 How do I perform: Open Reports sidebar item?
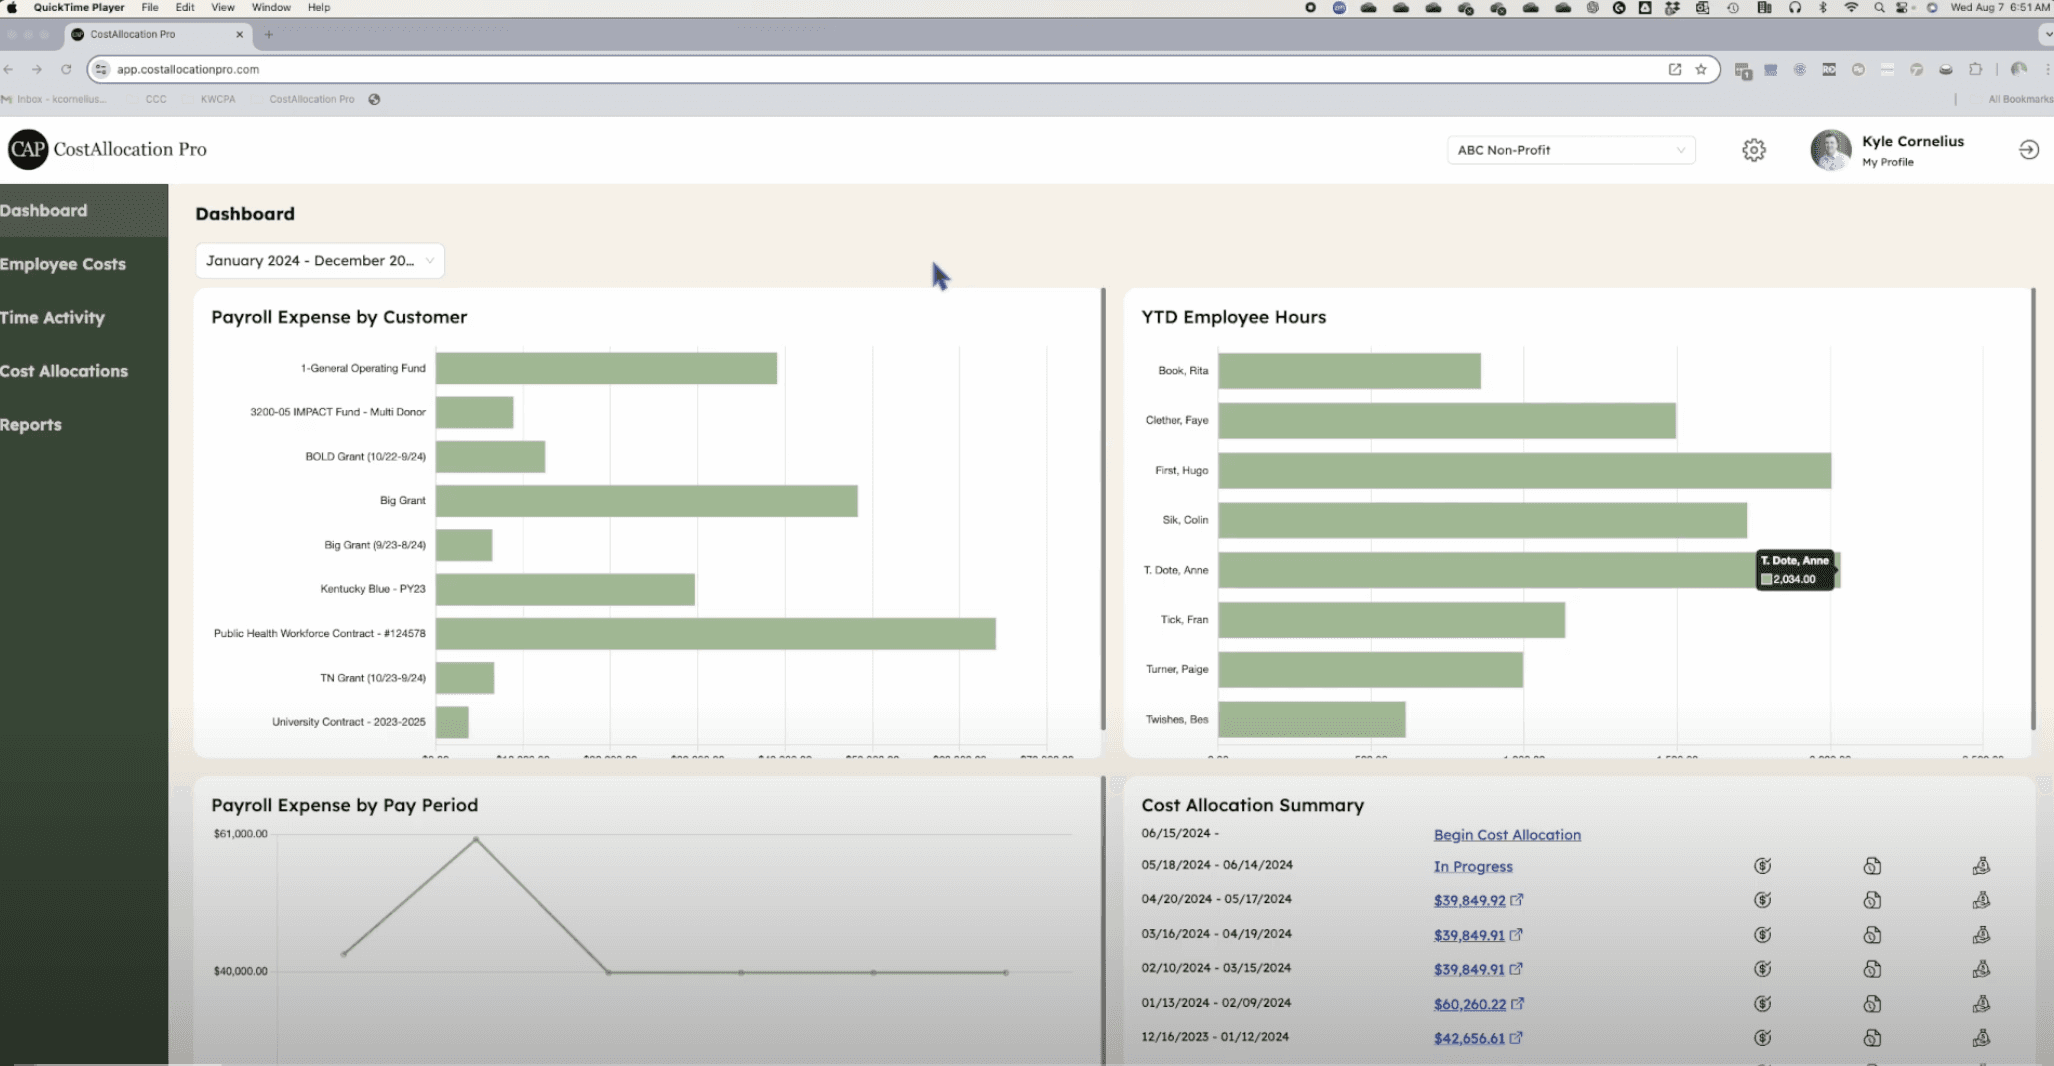(31, 424)
